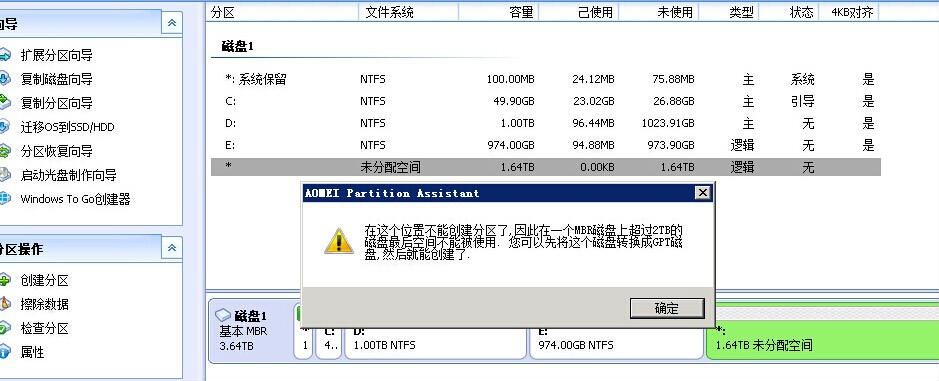Select the 未分配空间 row in list
This screenshot has height=381, width=939.
pos(546,167)
